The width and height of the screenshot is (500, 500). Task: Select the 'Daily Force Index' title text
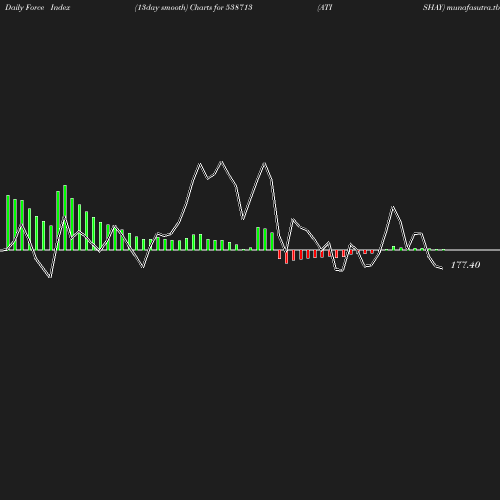tap(38, 8)
